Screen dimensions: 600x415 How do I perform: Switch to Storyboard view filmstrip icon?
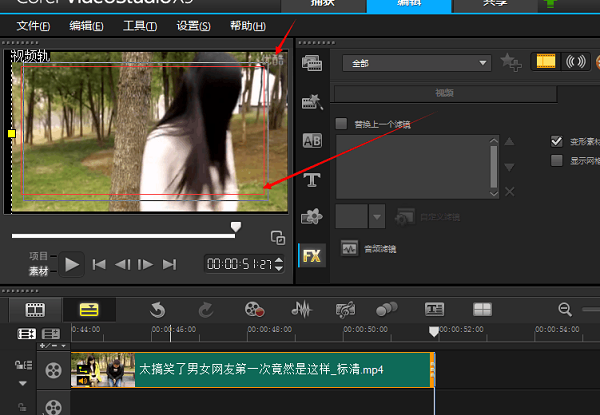[x=36, y=309]
